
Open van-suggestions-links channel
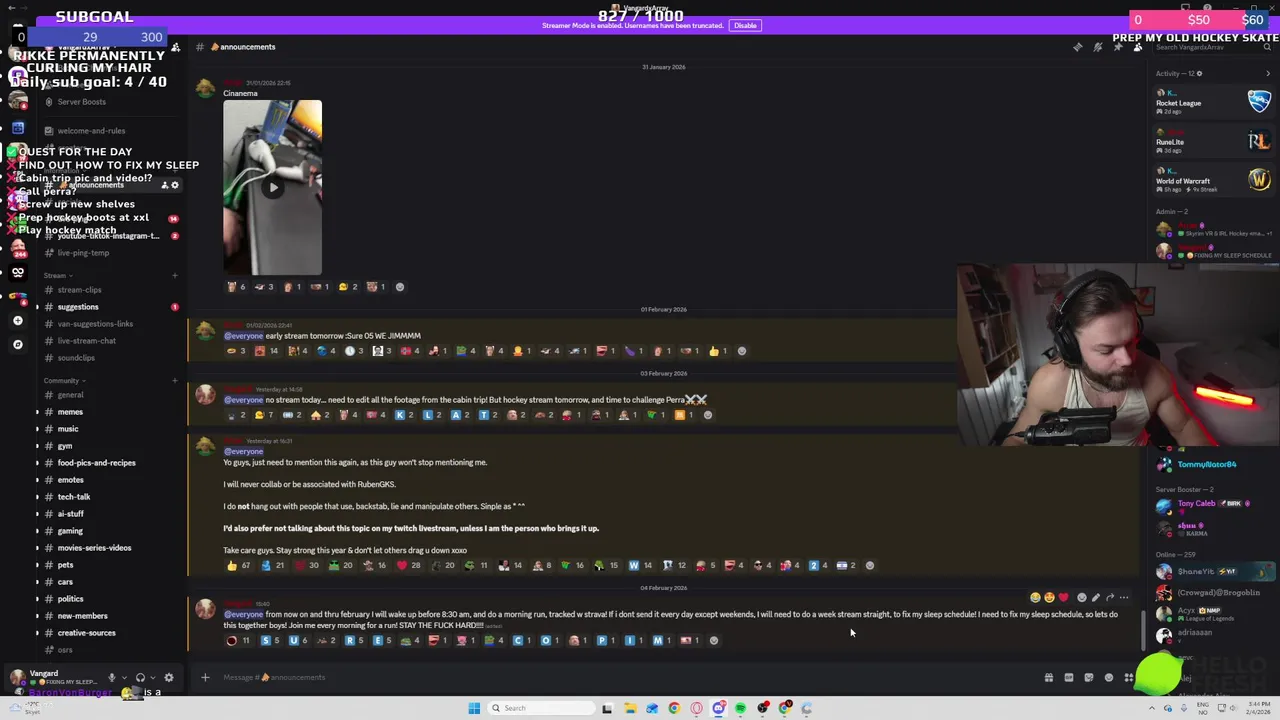[x=95, y=324]
